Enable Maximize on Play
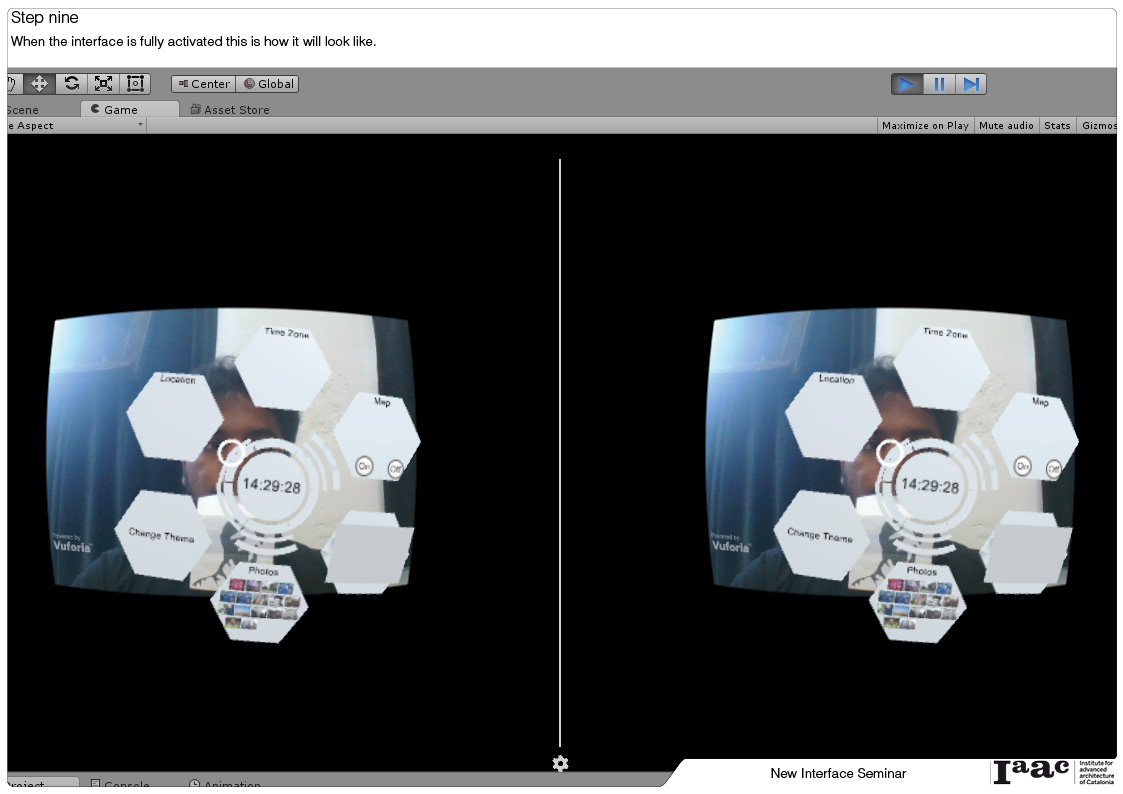Viewport: 1123px width, 794px height. (924, 125)
